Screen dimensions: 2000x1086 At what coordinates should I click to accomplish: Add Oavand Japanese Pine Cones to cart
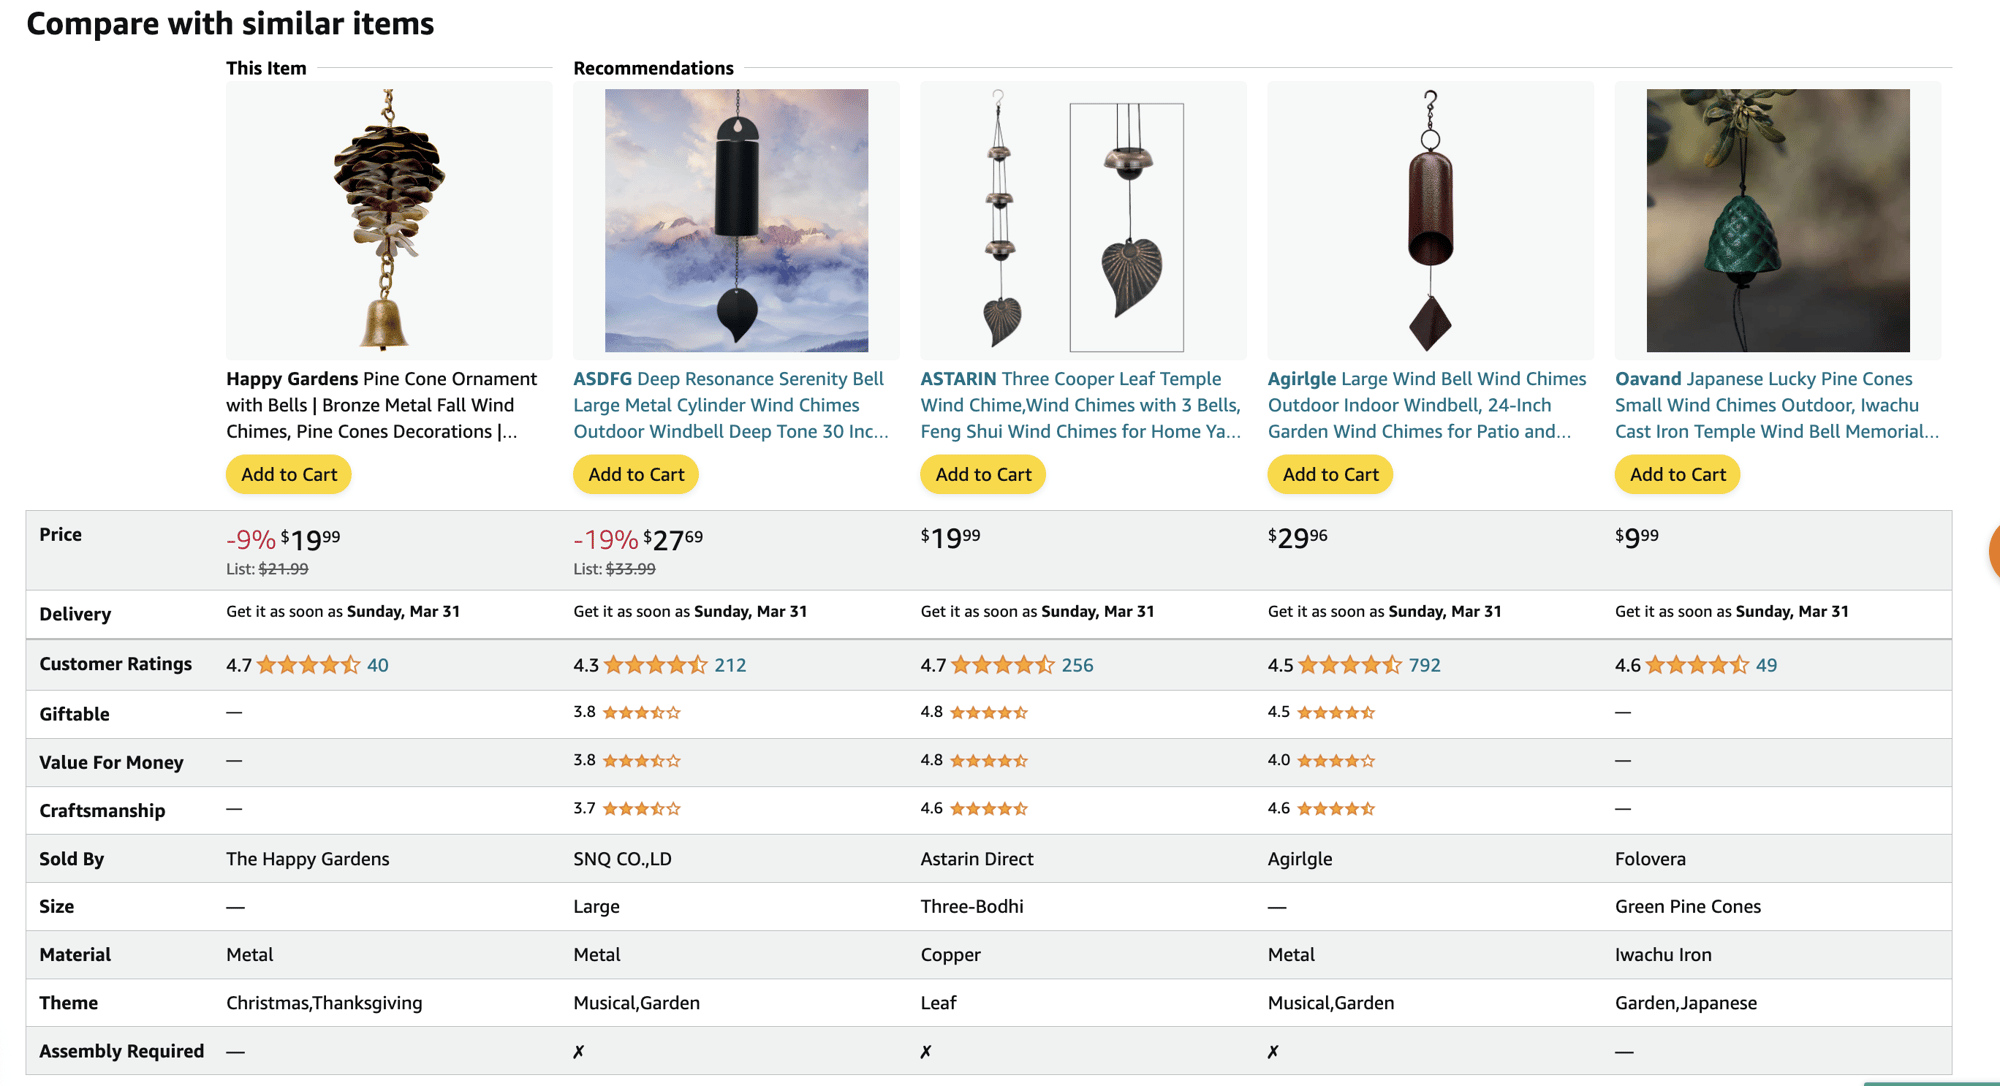pyautogui.click(x=1677, y=474)
